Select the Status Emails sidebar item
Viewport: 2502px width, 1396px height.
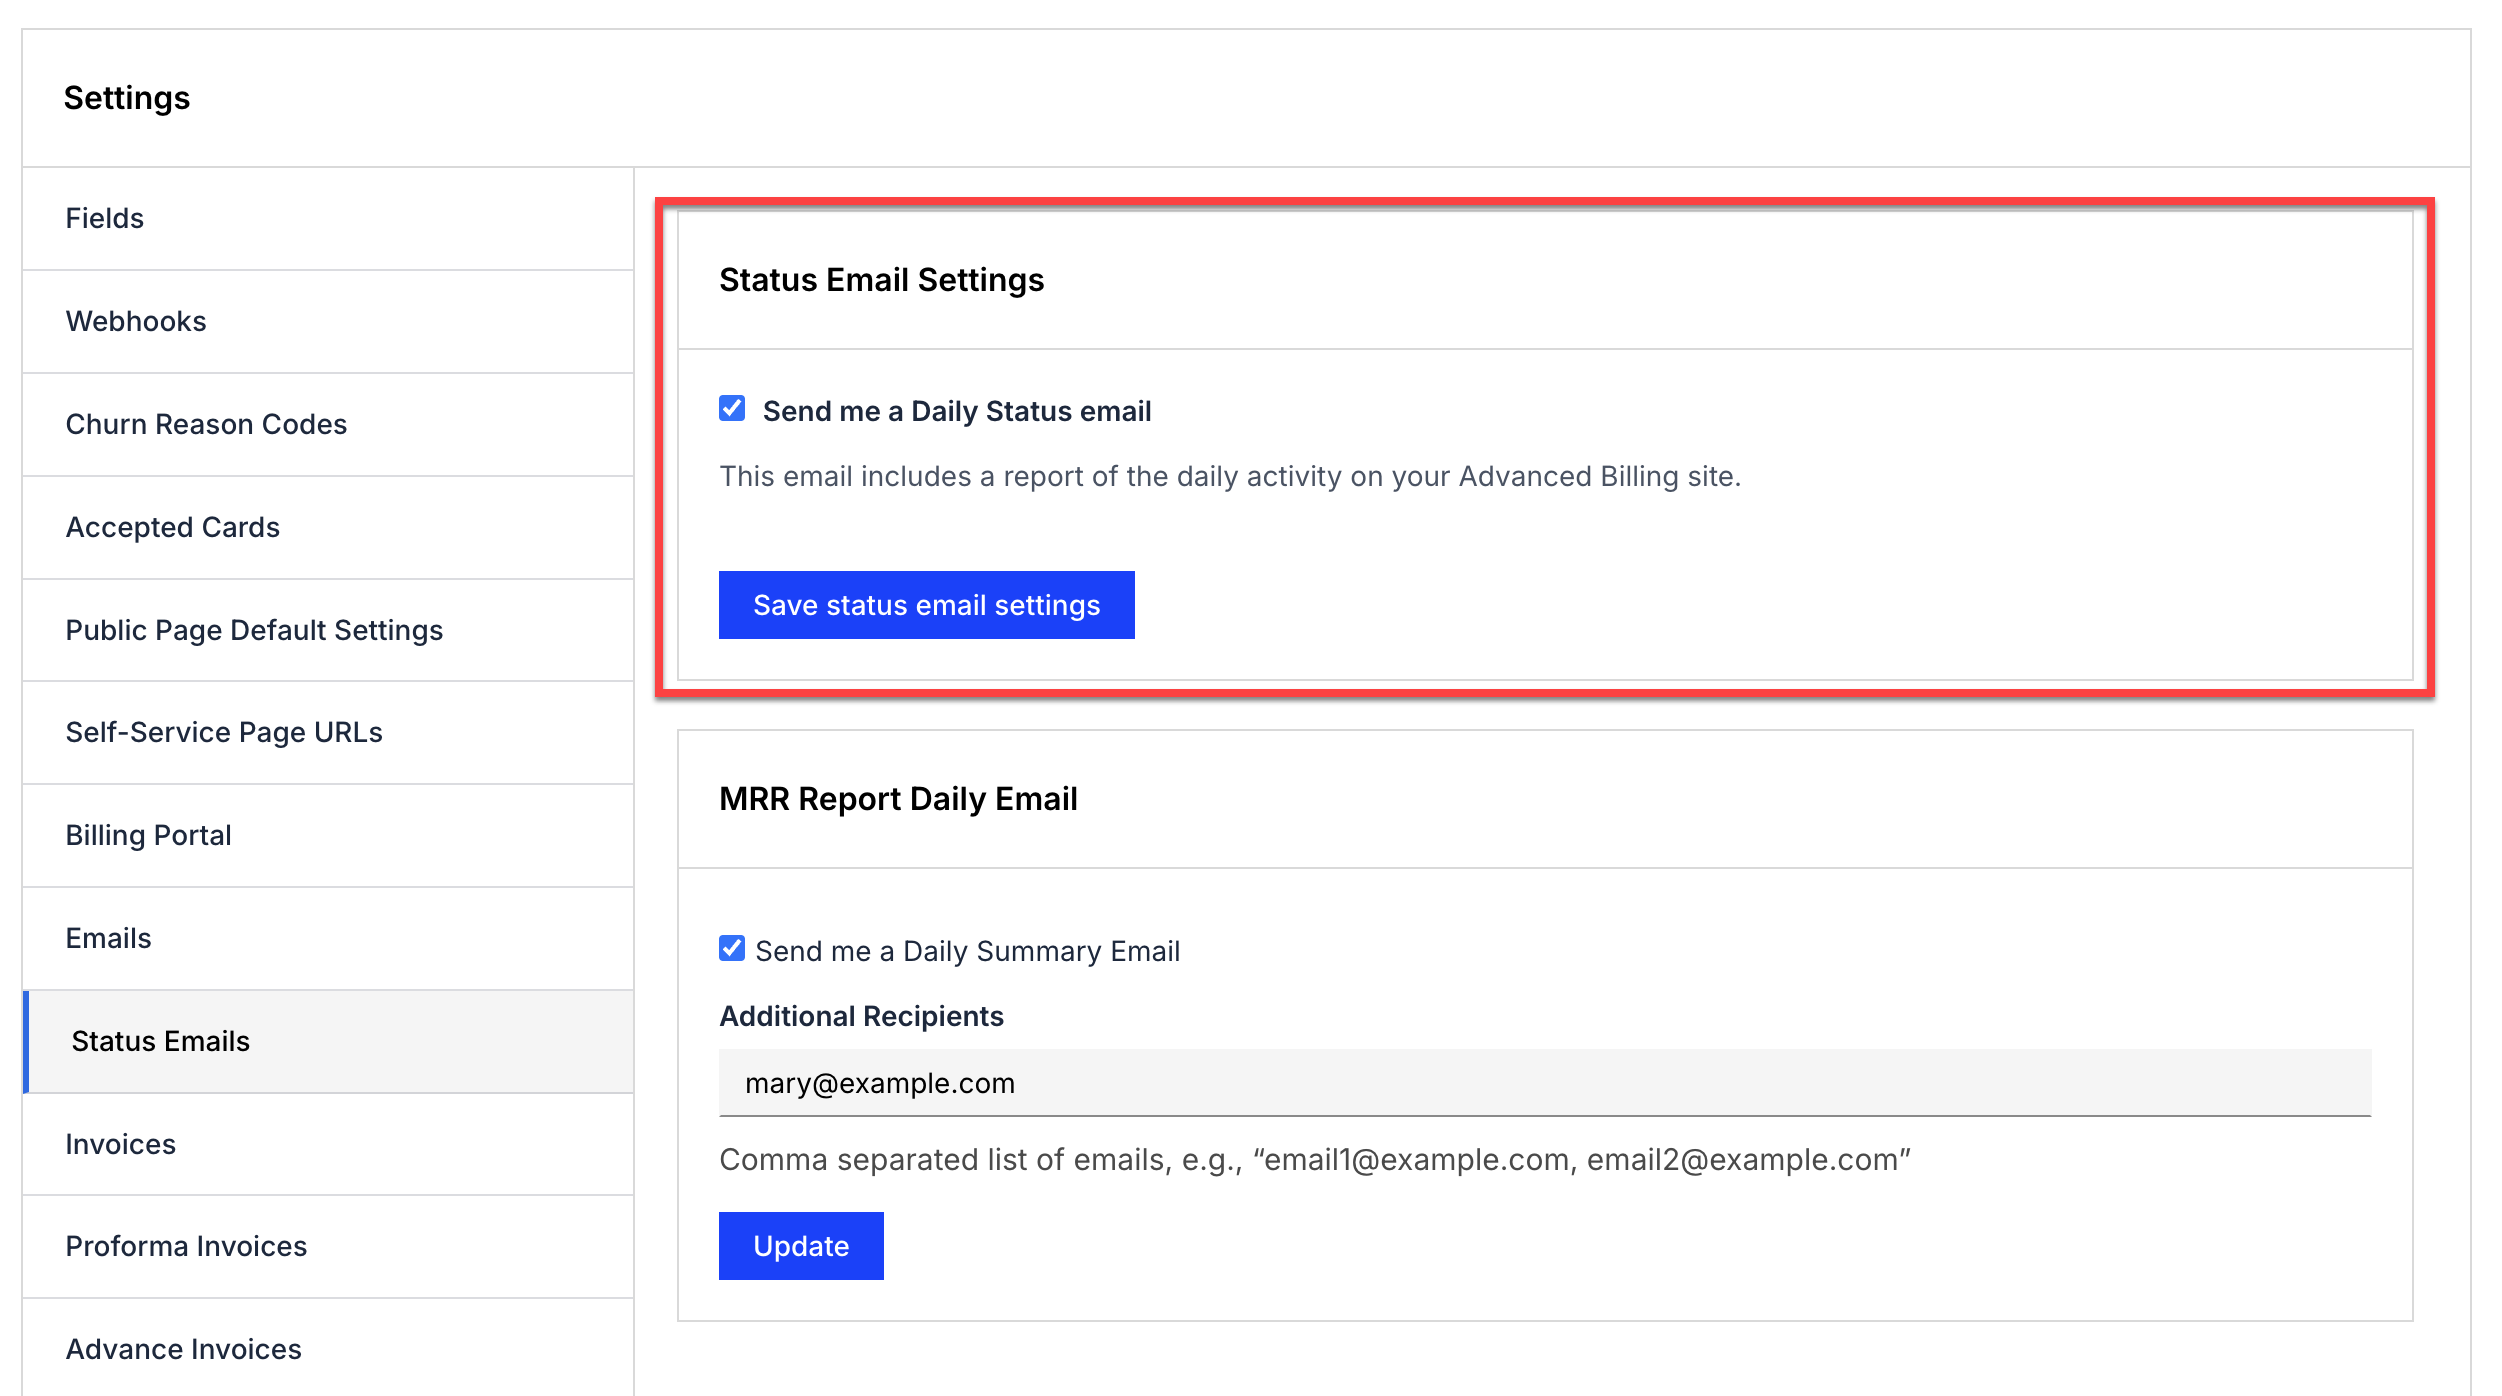pos(328,1041)
